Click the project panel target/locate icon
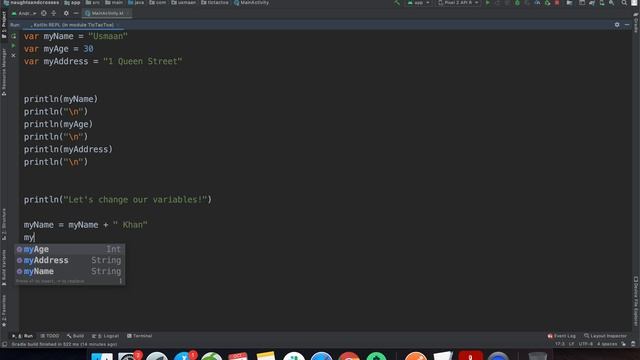 coord(44,13)
